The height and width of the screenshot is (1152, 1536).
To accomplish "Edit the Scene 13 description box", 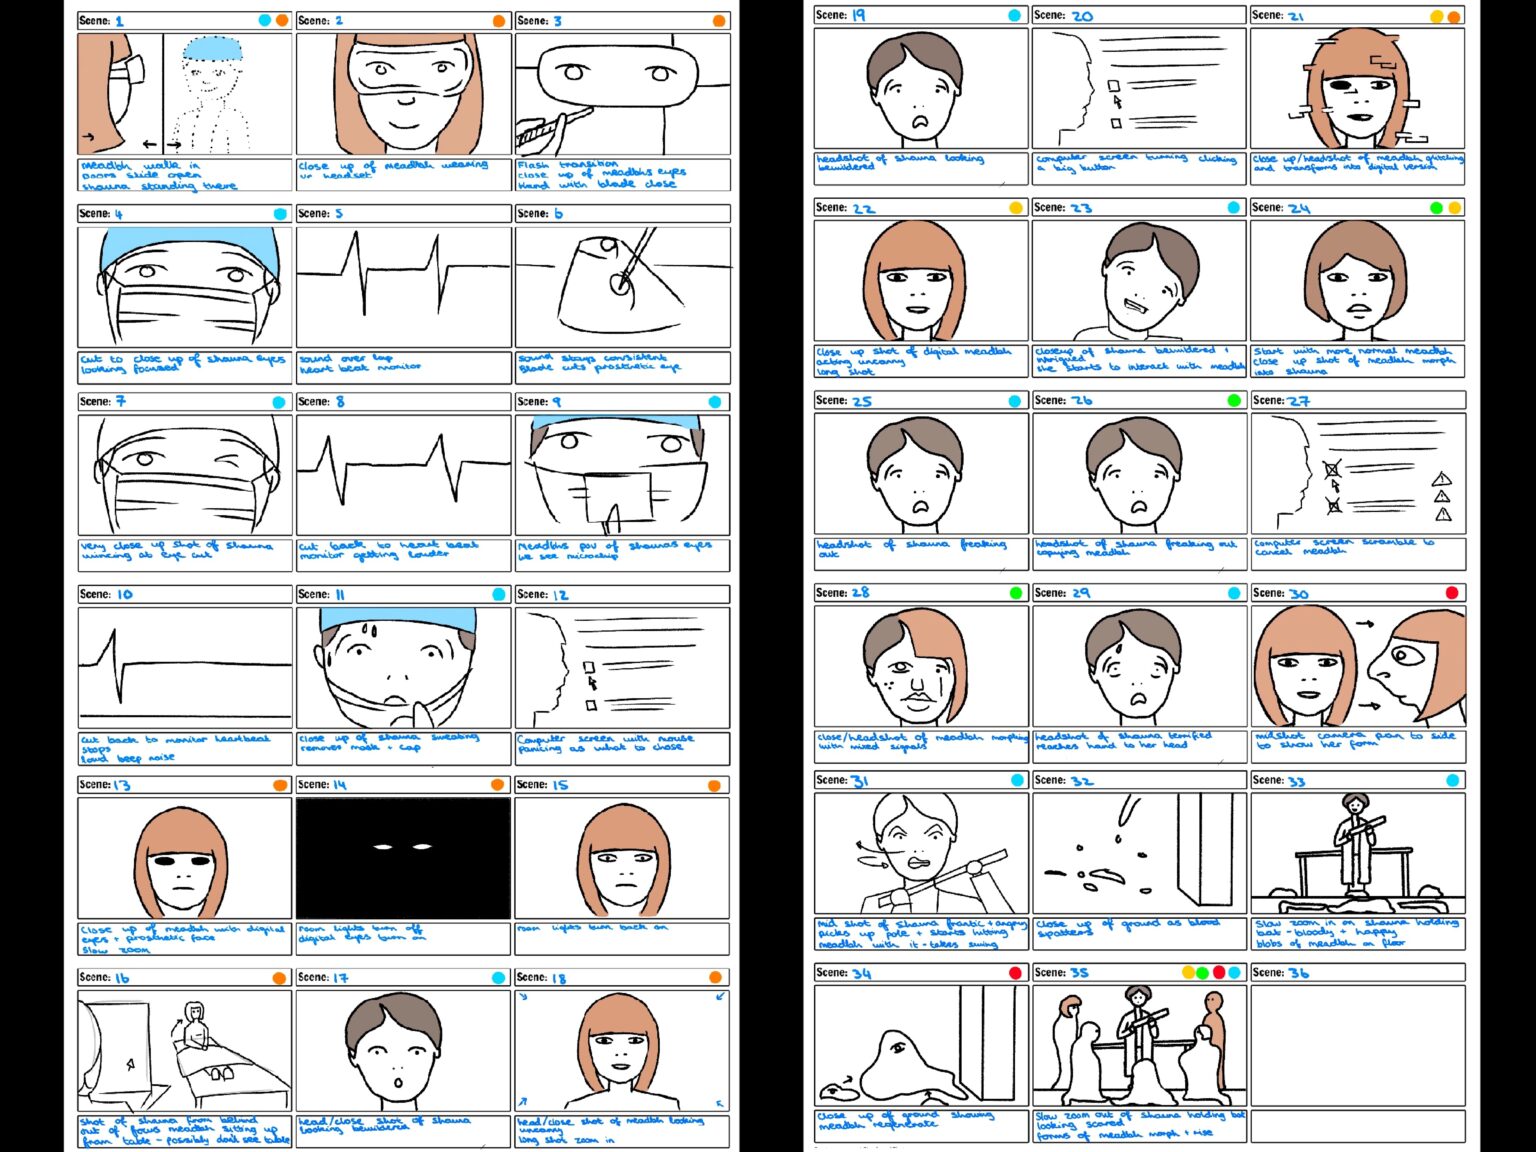I will [185, 939].
